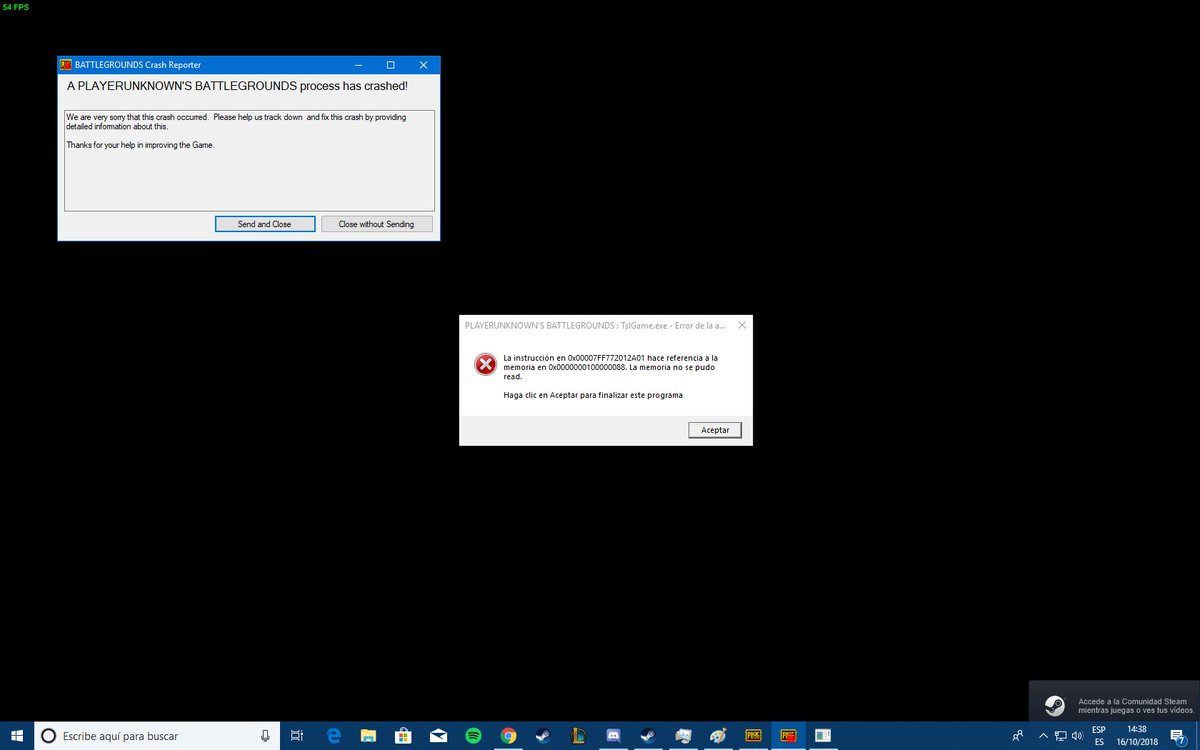
Task: Open Task View from the taskbar
Action: [x=297, y=736]
